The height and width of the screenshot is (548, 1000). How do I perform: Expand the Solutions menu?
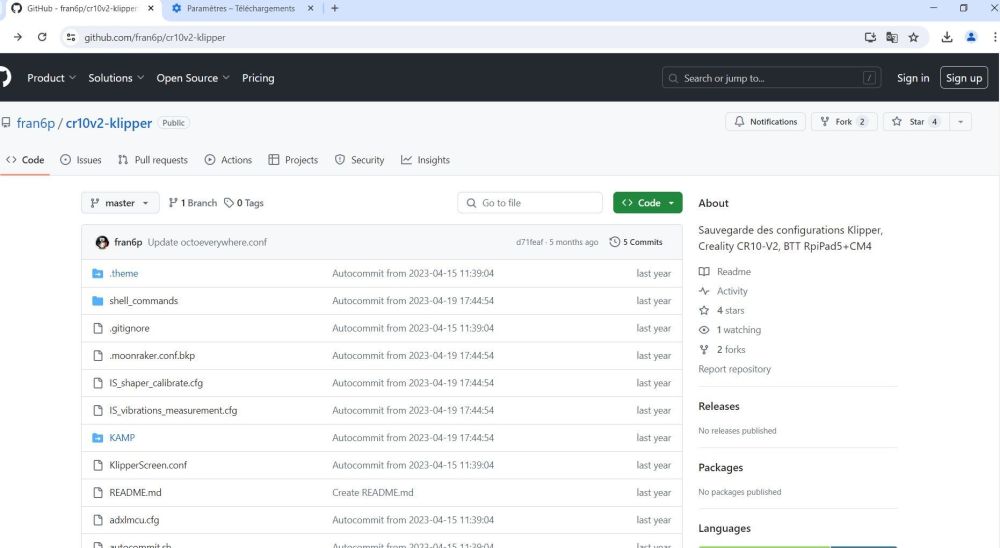(116, 78)
